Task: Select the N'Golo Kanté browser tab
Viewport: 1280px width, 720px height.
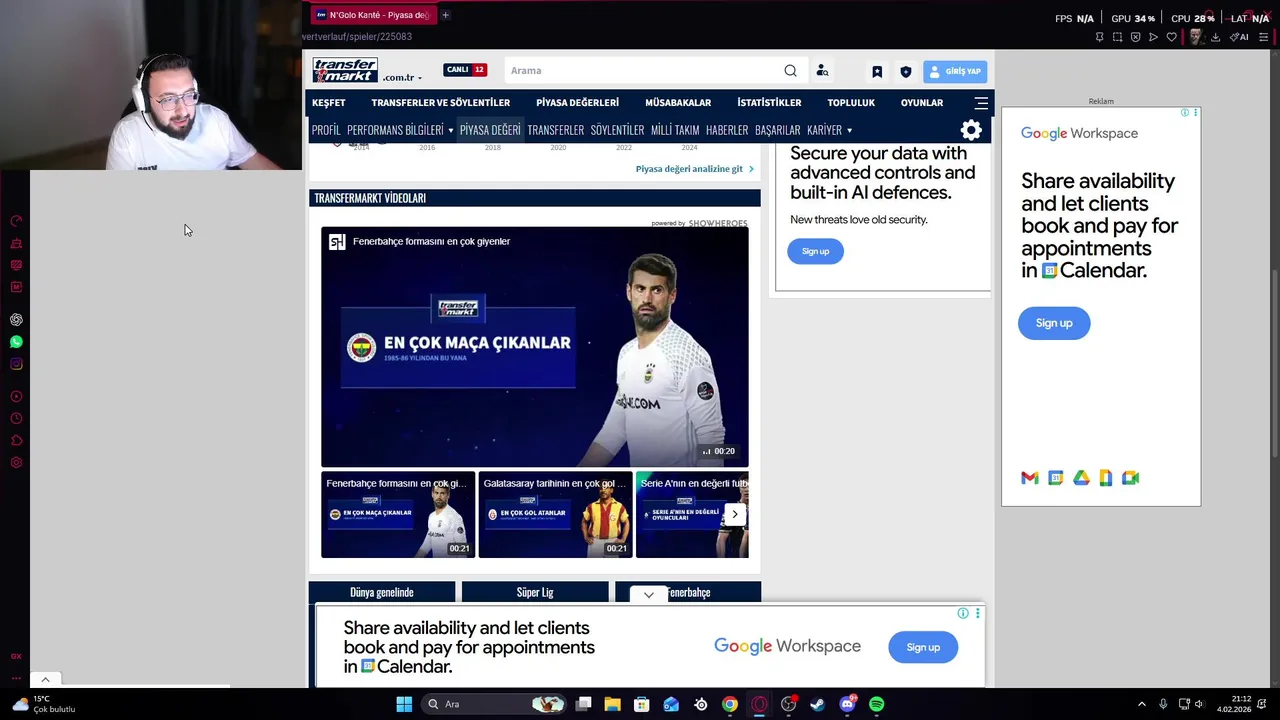Action: [x=372, y=15]
